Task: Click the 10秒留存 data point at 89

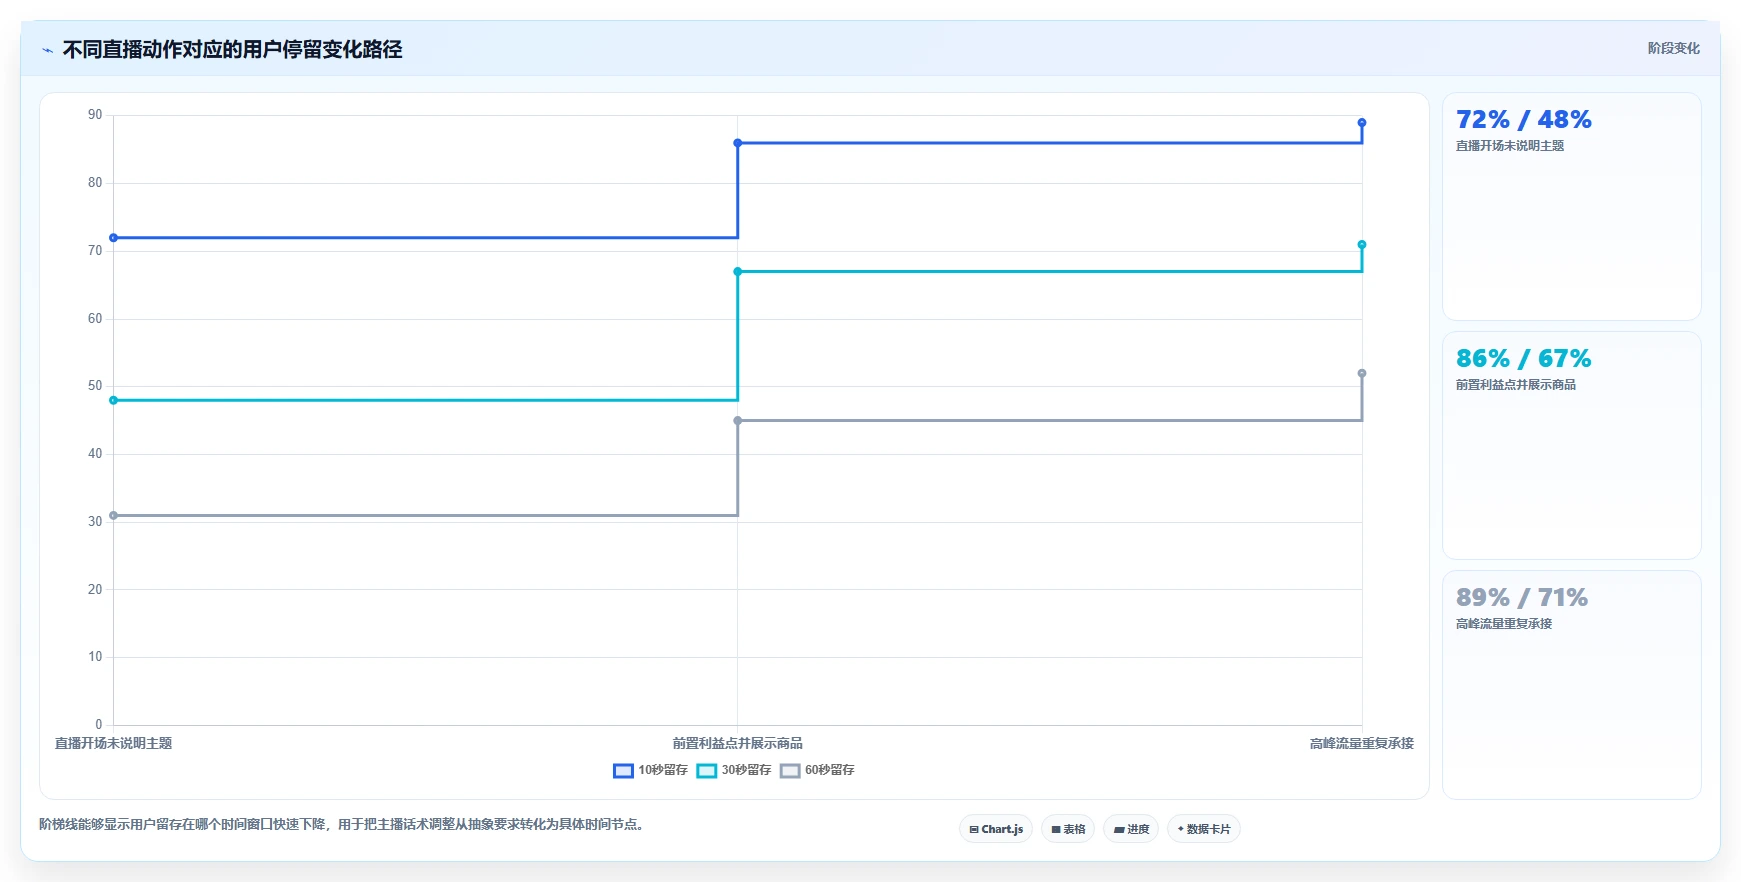Action: 1362,123
